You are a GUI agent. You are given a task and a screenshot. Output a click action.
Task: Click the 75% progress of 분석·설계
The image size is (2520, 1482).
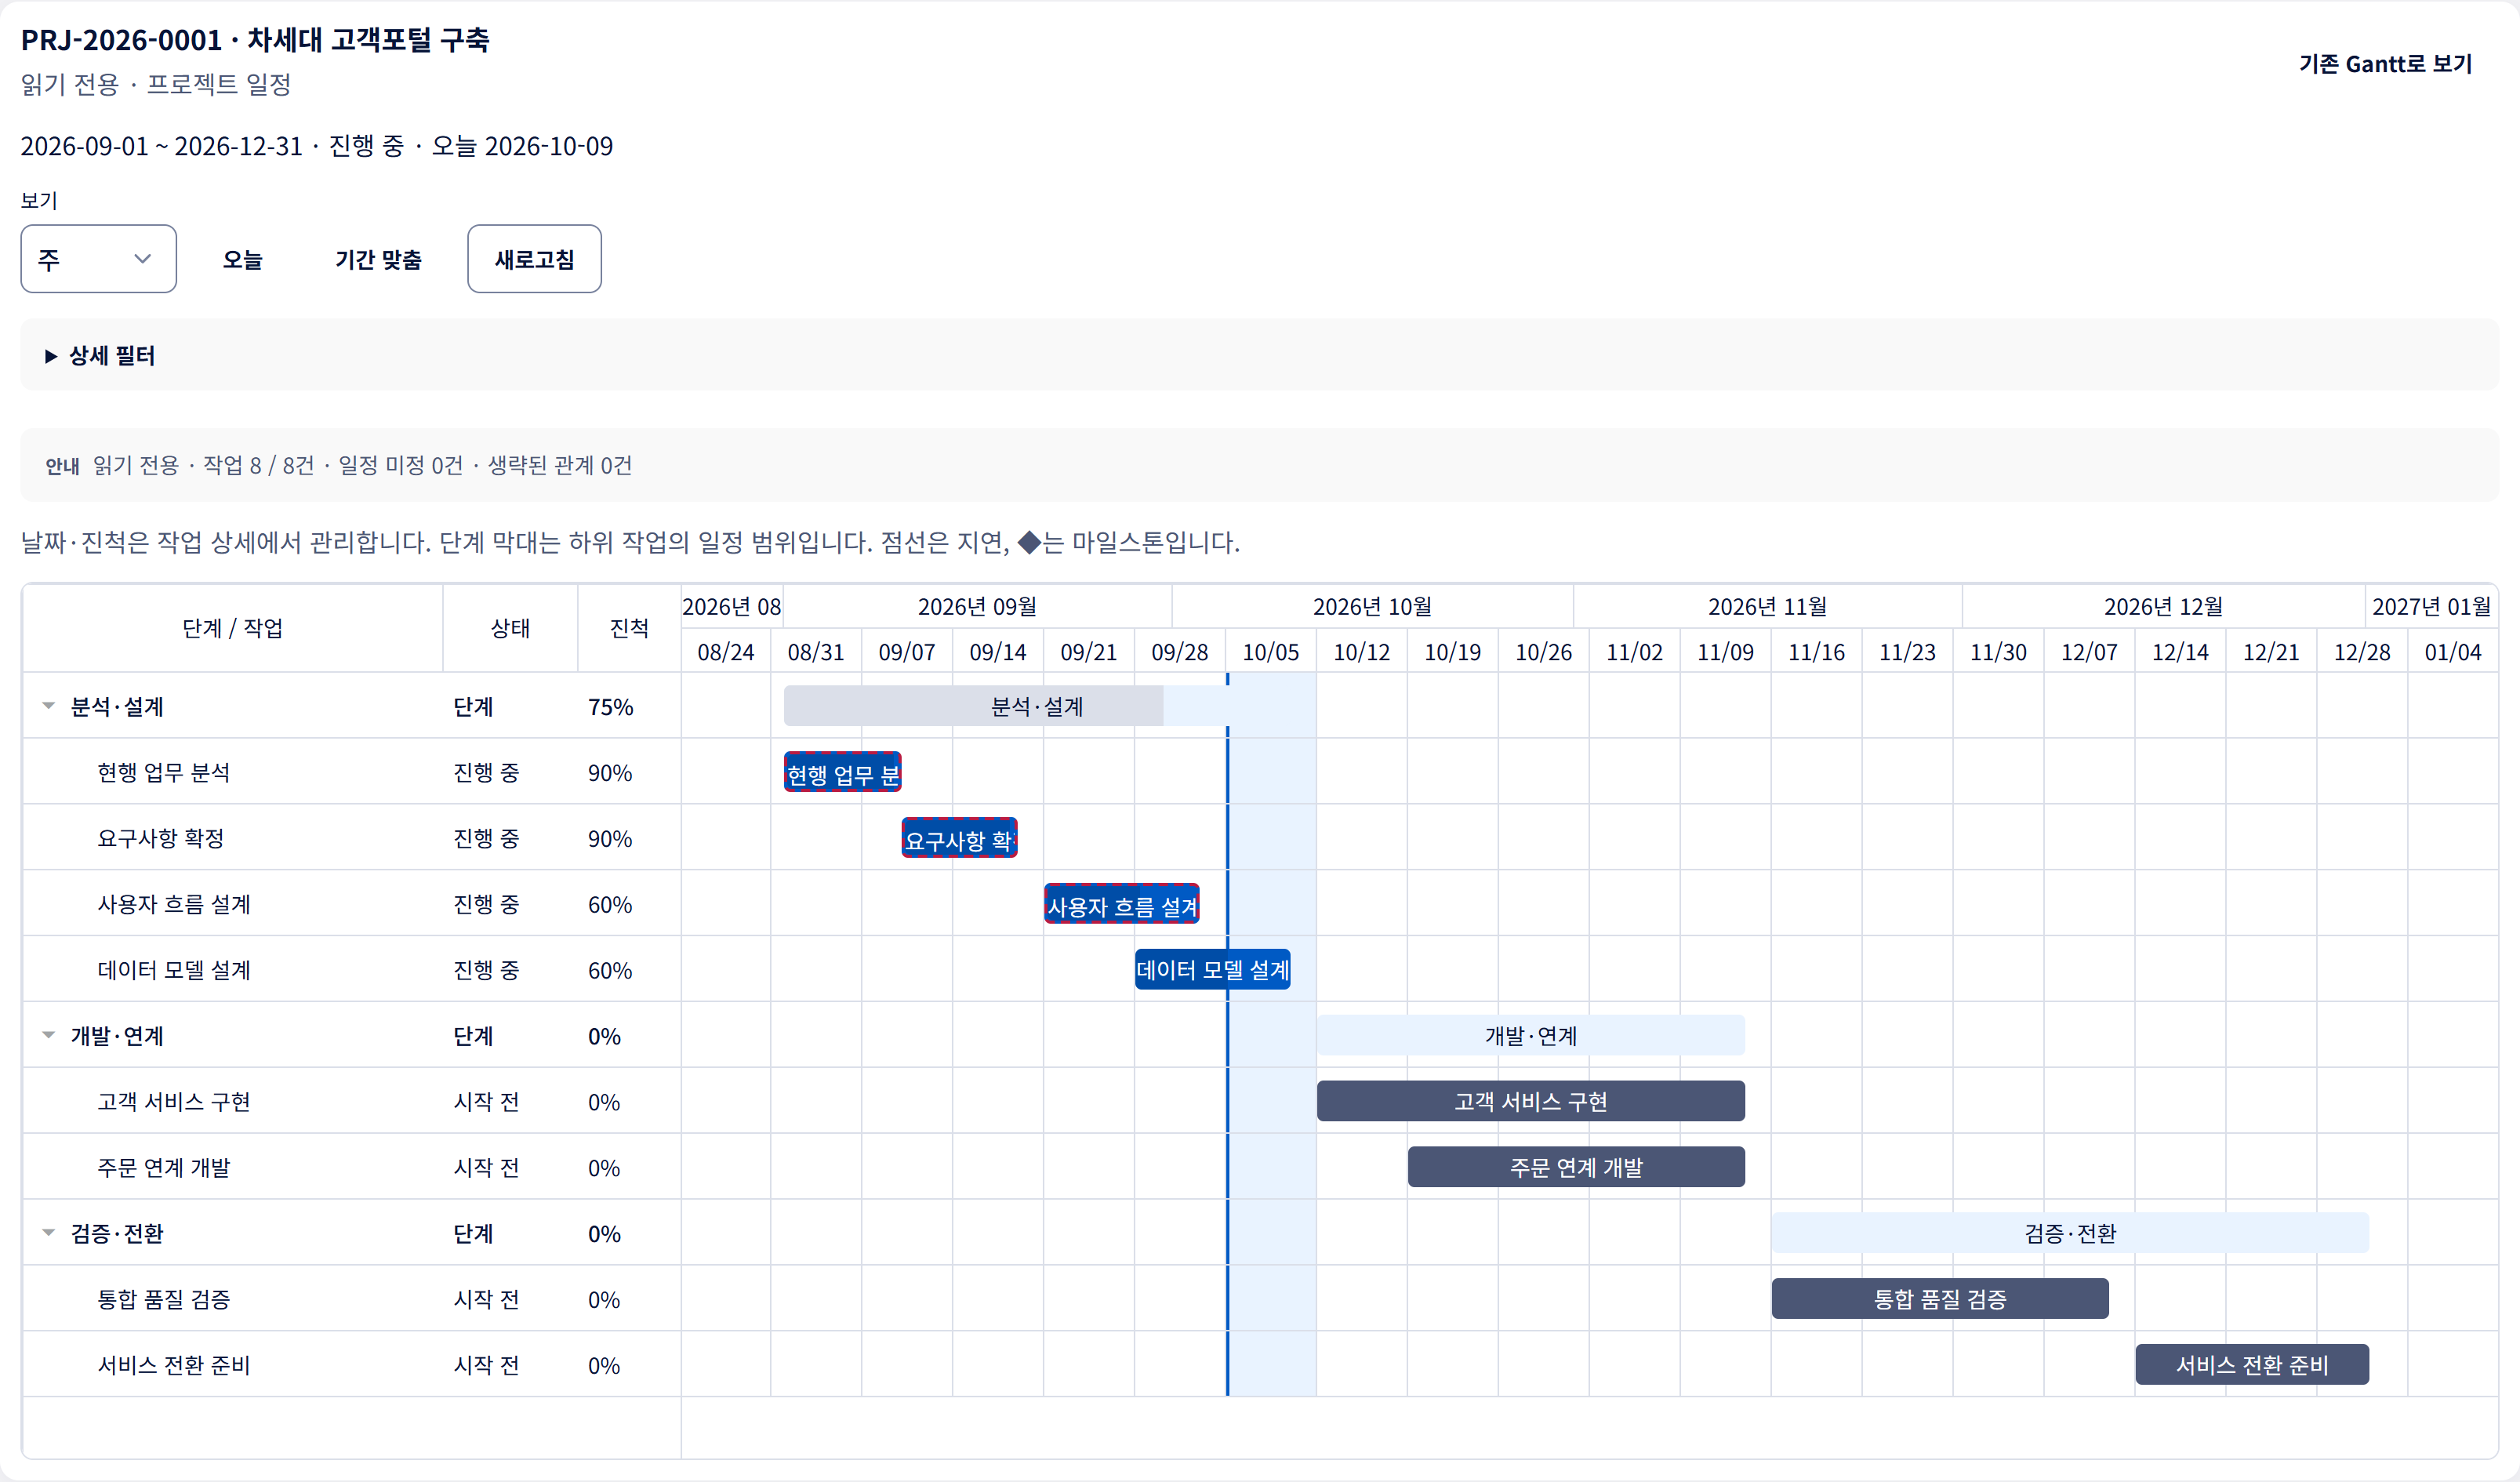(x=611, y=706)
